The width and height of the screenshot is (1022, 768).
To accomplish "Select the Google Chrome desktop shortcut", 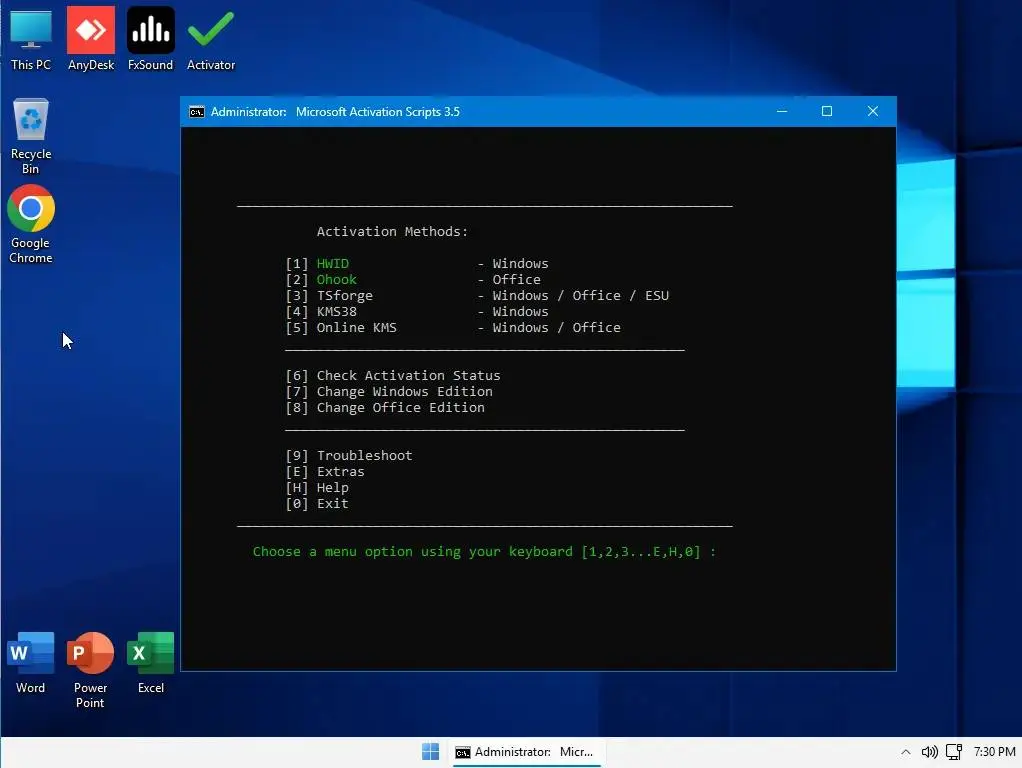I will point(31,224).
